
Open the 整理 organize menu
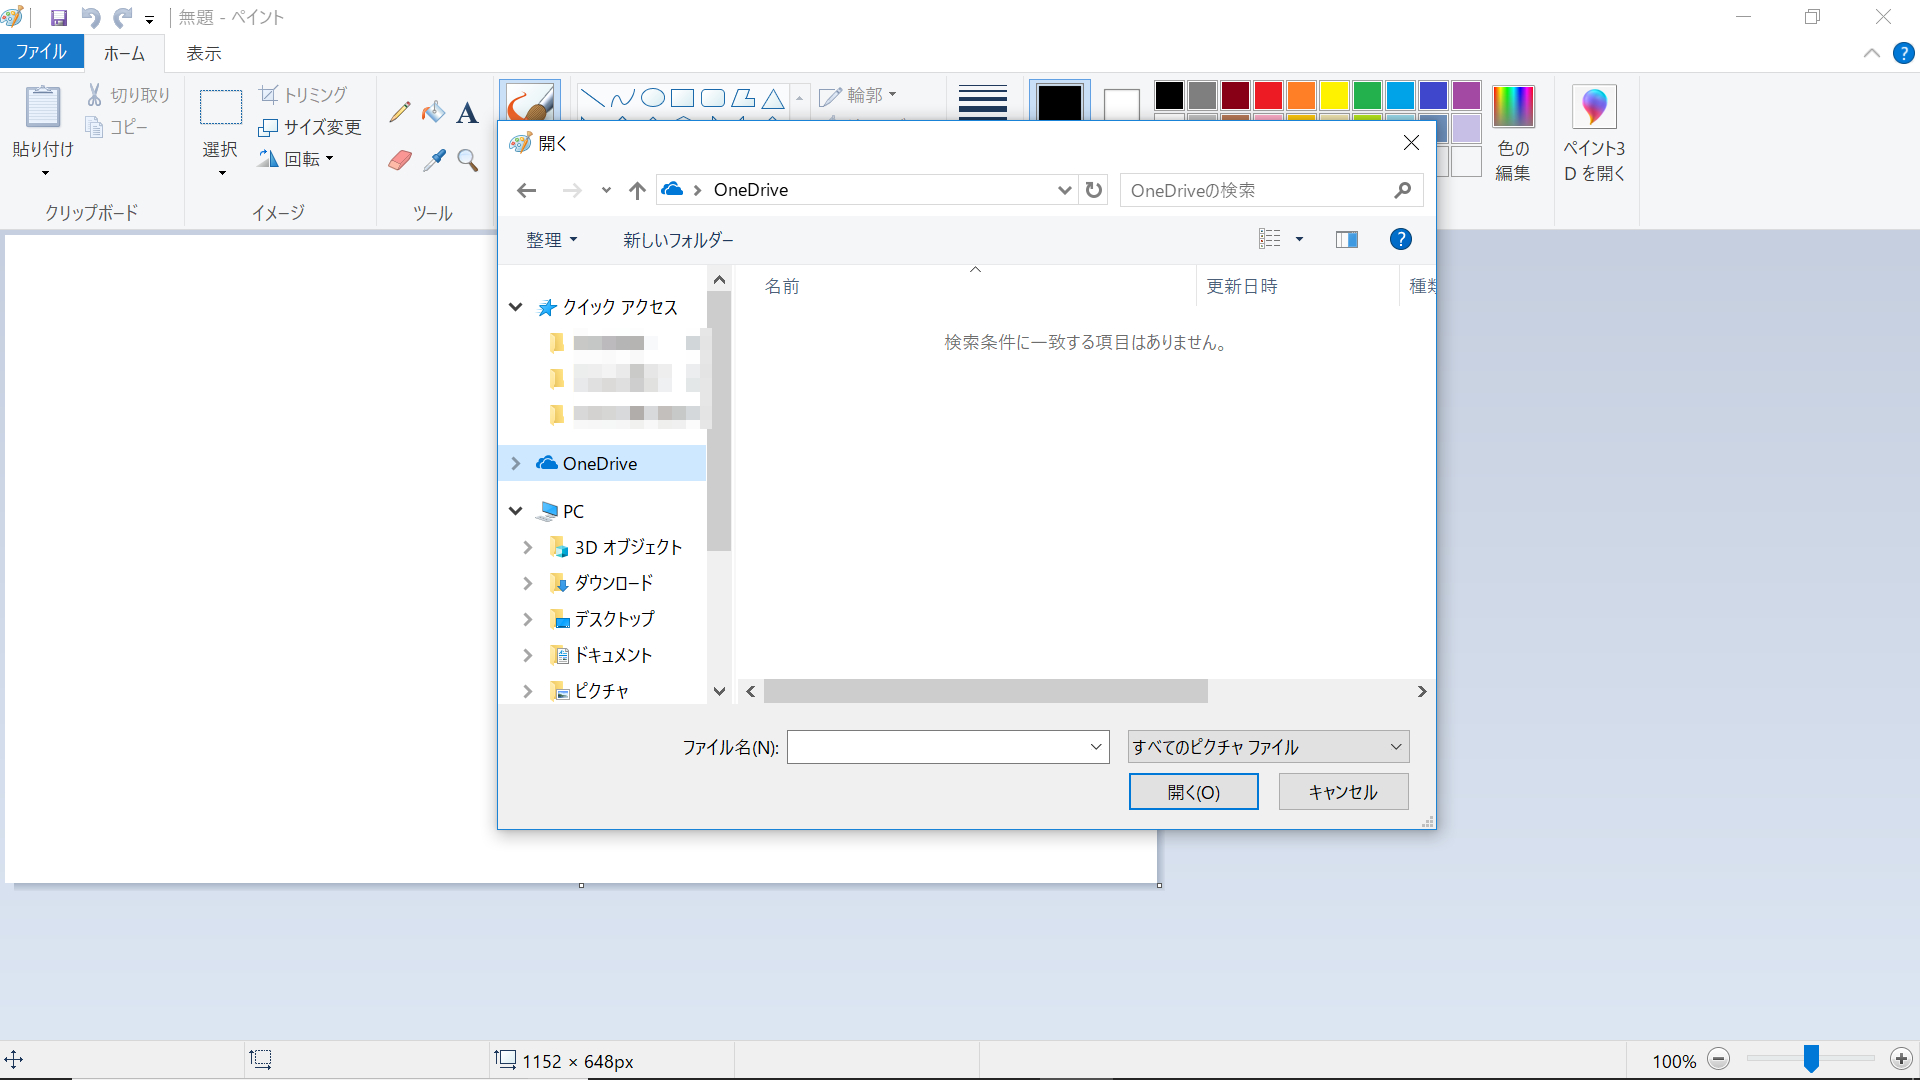551,240
